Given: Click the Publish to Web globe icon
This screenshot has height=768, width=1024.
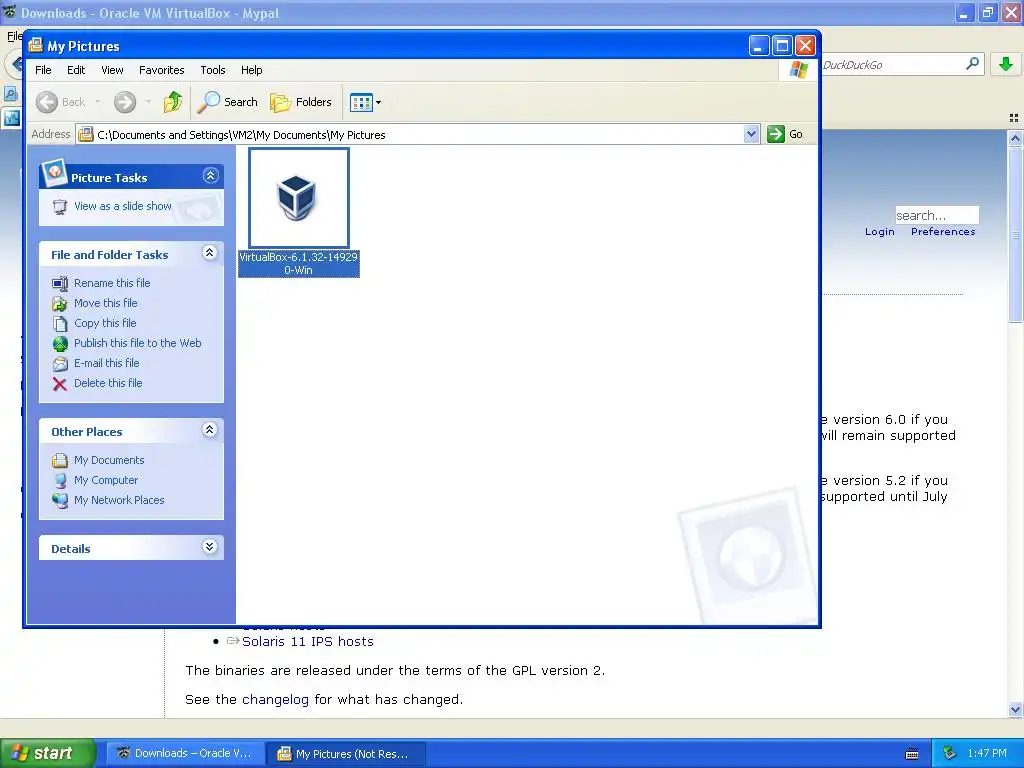Looking at the screenshot, I should click(59, 344).
